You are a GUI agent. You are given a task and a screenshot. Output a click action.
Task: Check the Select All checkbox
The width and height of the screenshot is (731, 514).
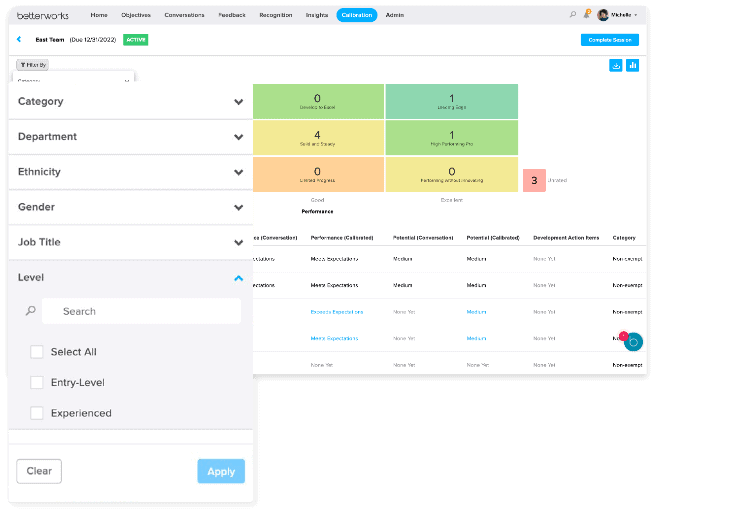pos(37,352)
